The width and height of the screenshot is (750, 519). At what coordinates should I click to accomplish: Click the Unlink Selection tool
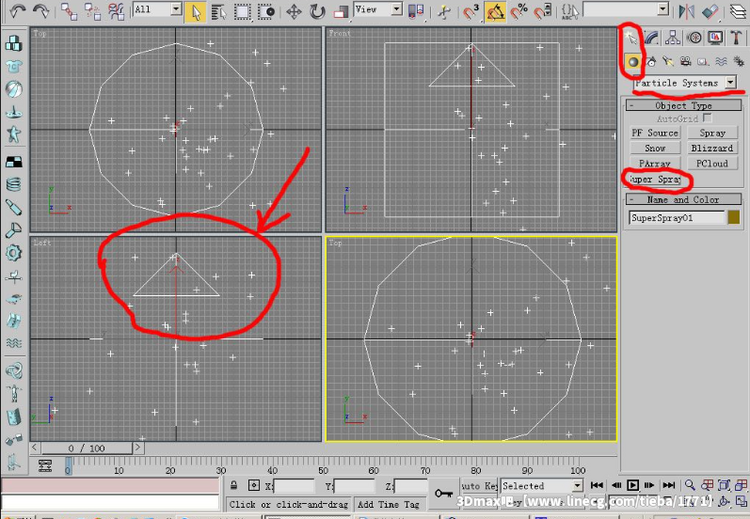pyautogui.click(x=92, y=11)
